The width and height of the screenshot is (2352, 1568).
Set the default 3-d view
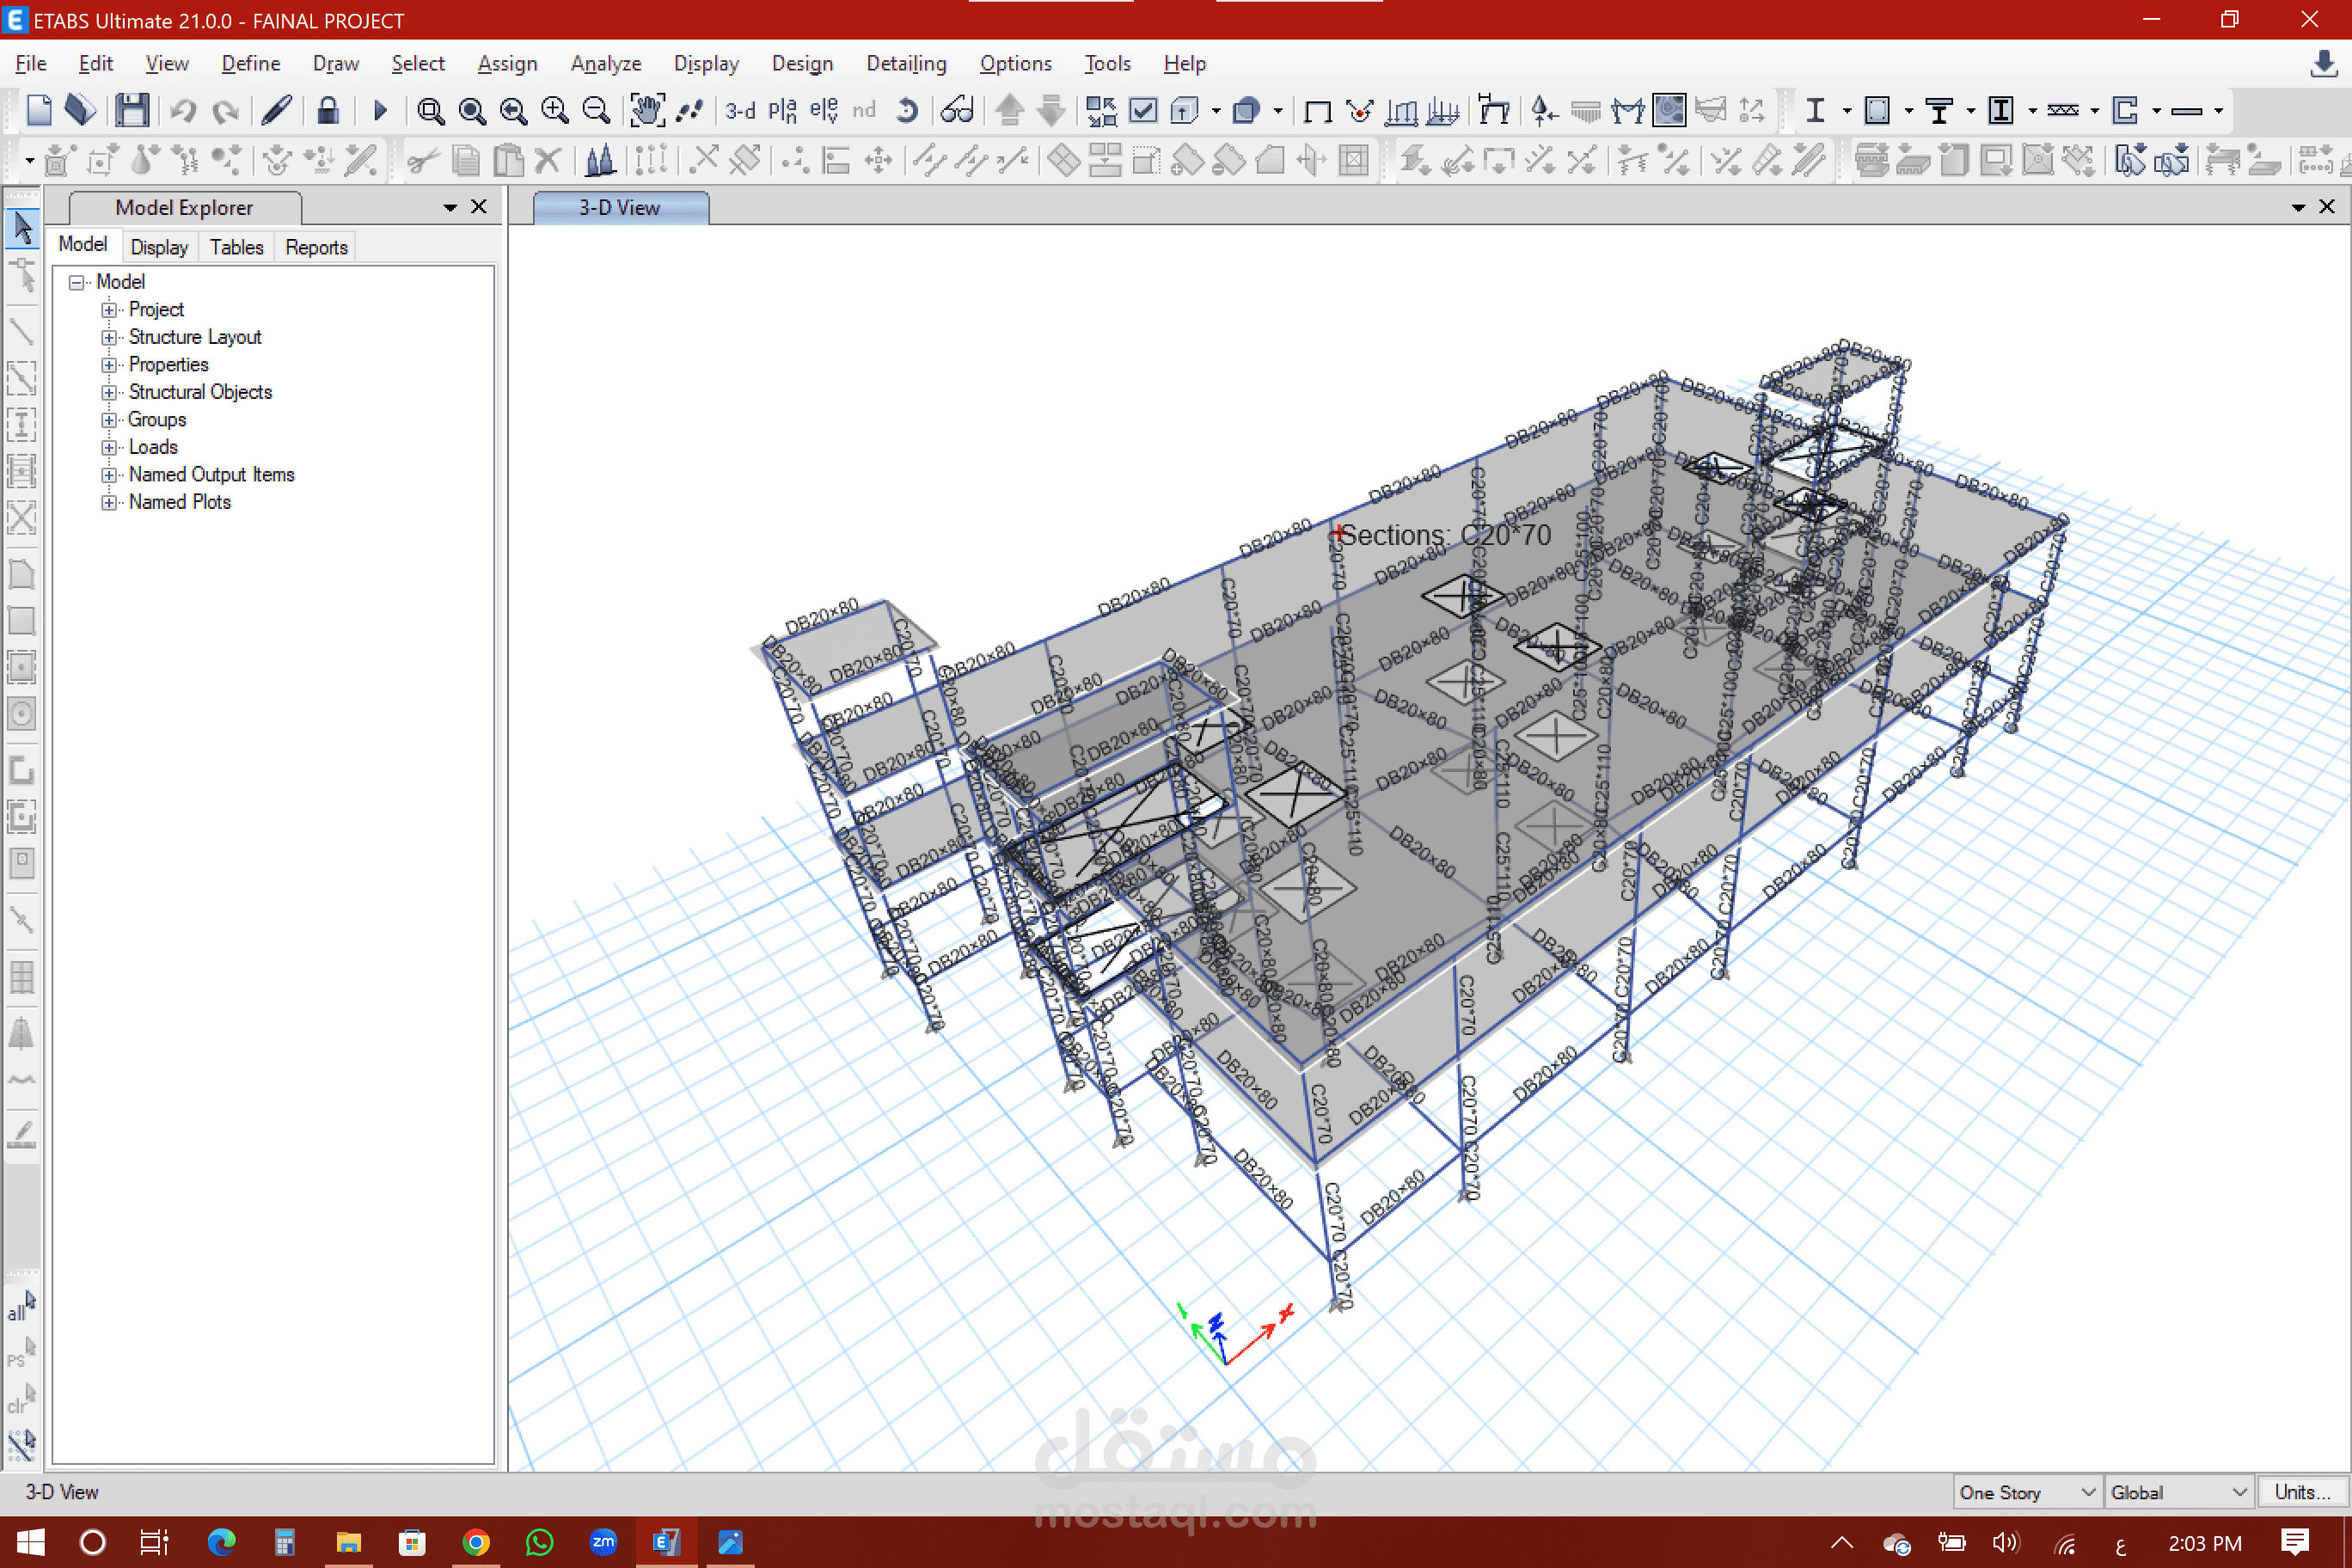(x=740, y=110)
